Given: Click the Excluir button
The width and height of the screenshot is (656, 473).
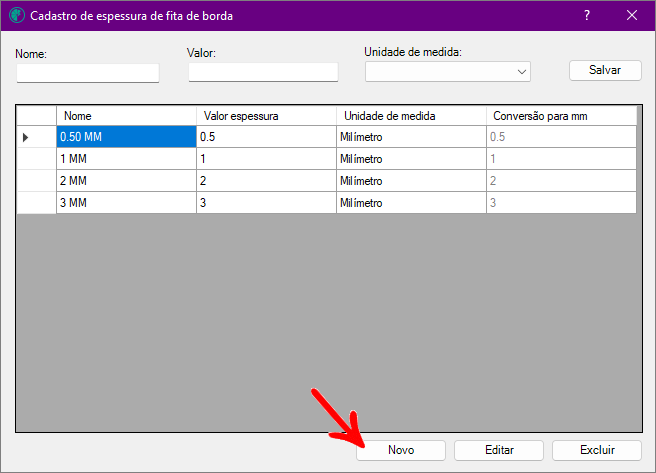Looking at the screenshot, I should click(x=597, y=450).
